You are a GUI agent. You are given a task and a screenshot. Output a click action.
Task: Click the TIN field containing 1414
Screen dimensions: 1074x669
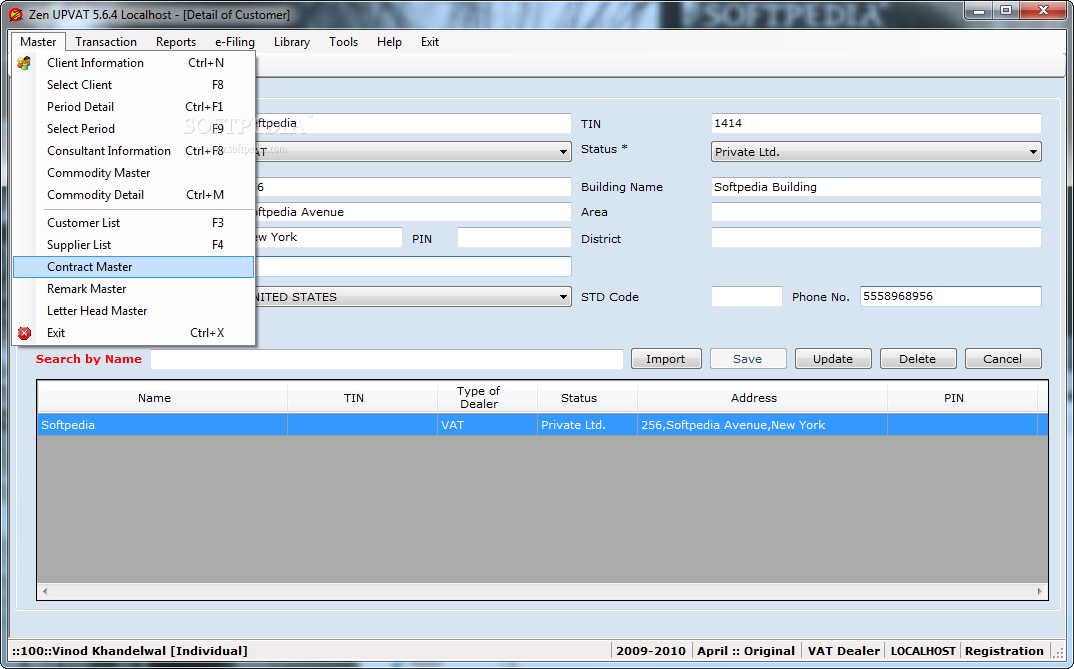[876, 123]
